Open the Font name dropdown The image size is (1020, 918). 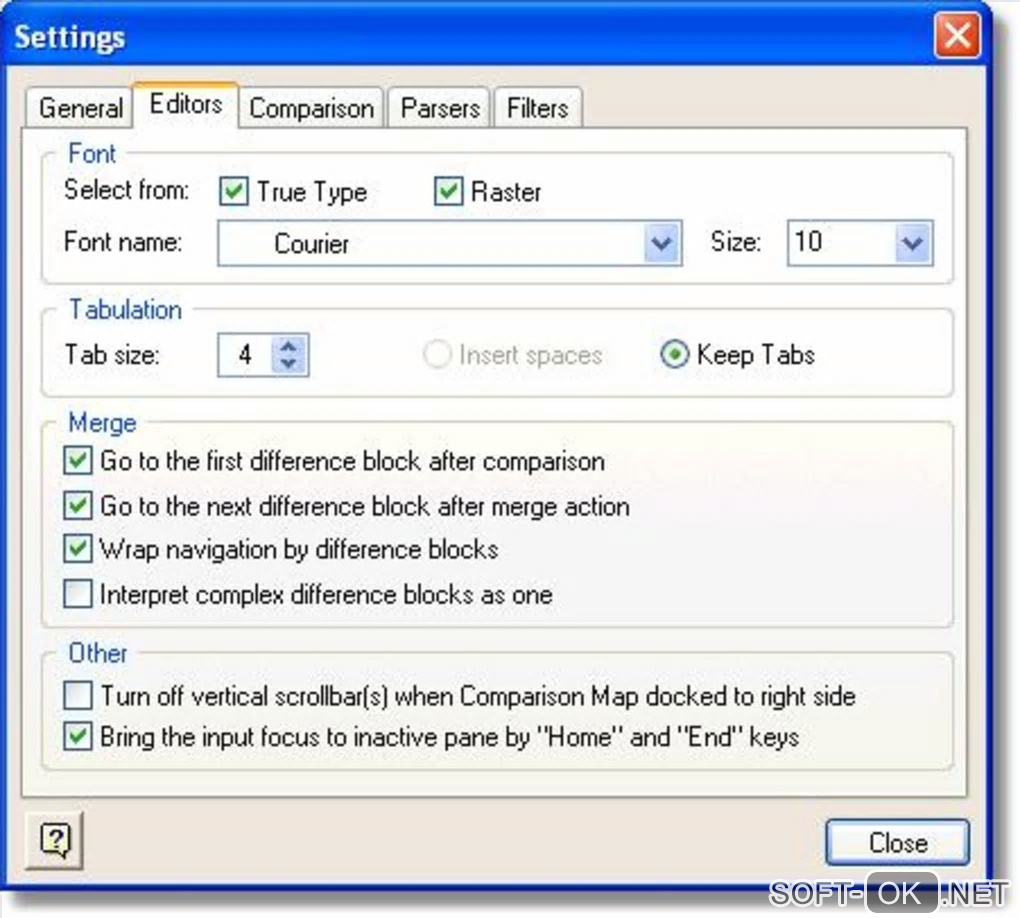click(660, 244)
